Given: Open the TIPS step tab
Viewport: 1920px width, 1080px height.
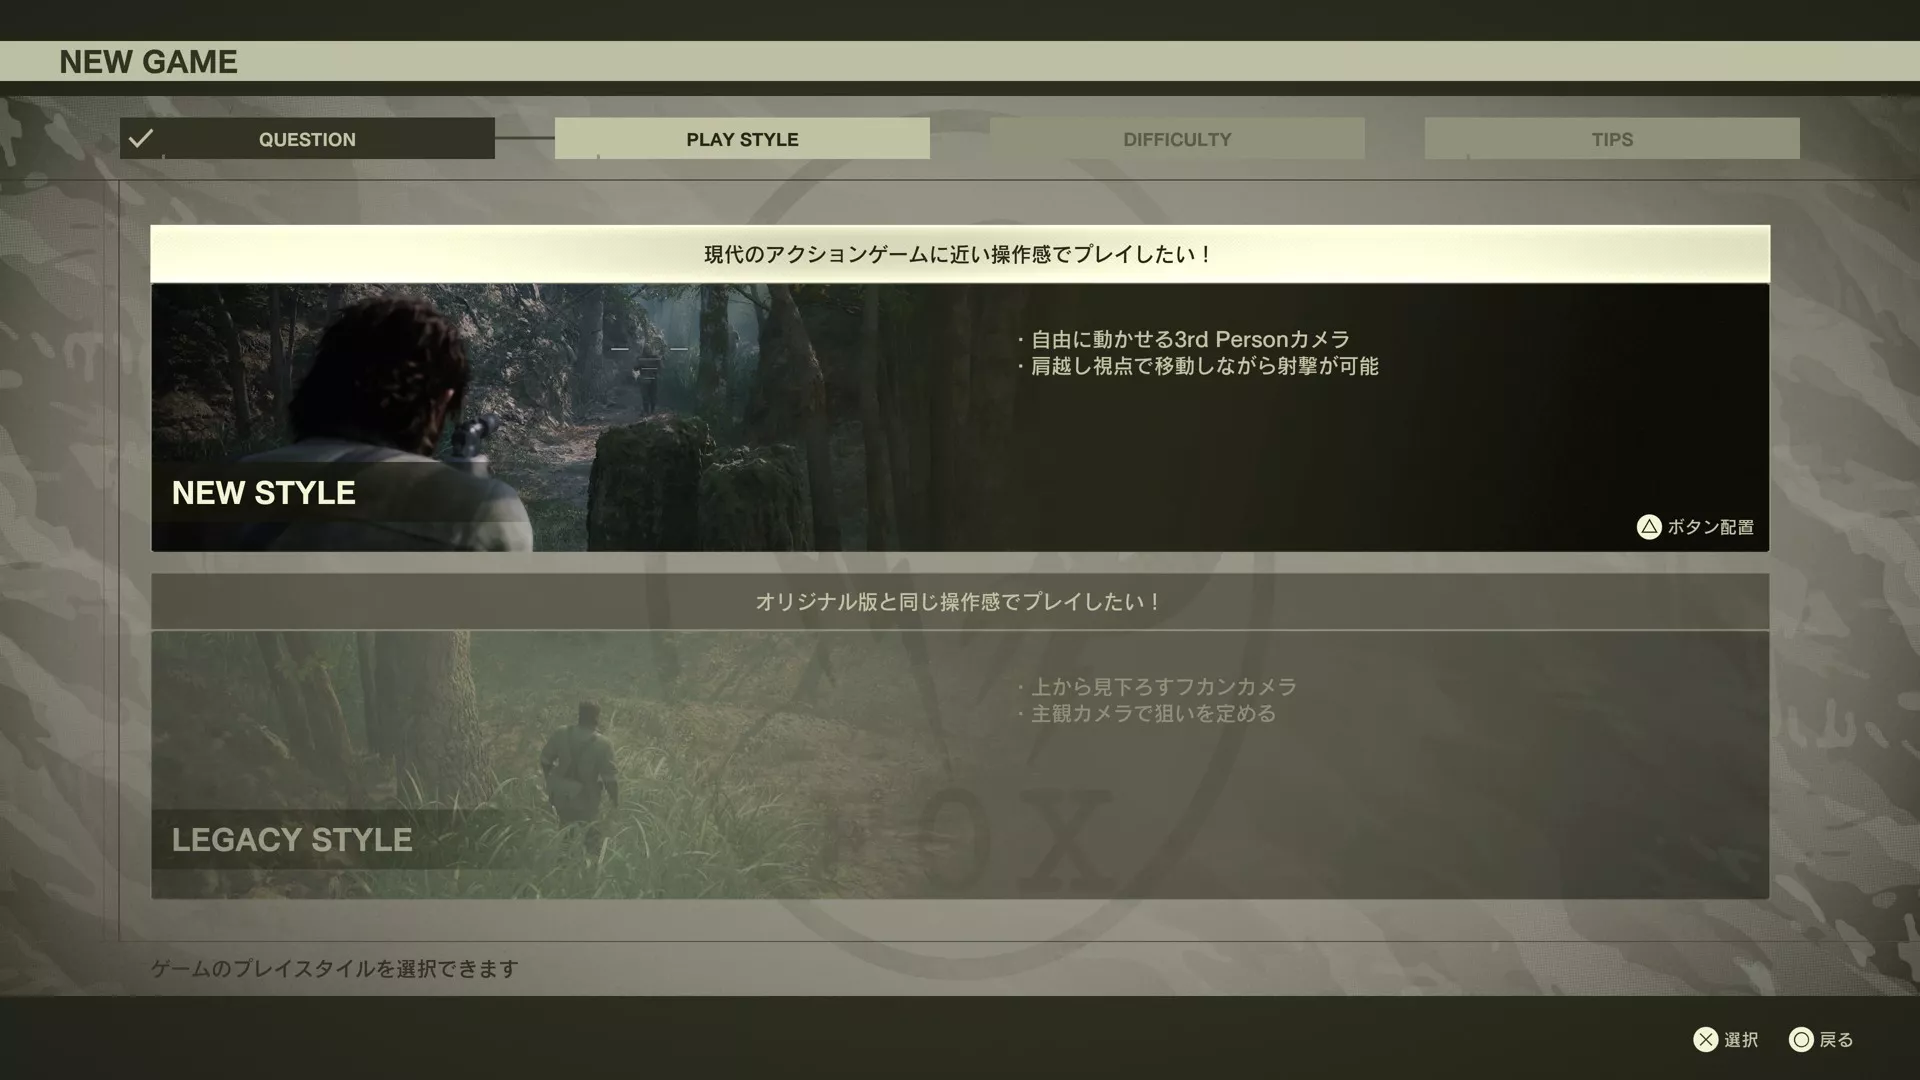Looking at the screenshot, I should 1612,139.
